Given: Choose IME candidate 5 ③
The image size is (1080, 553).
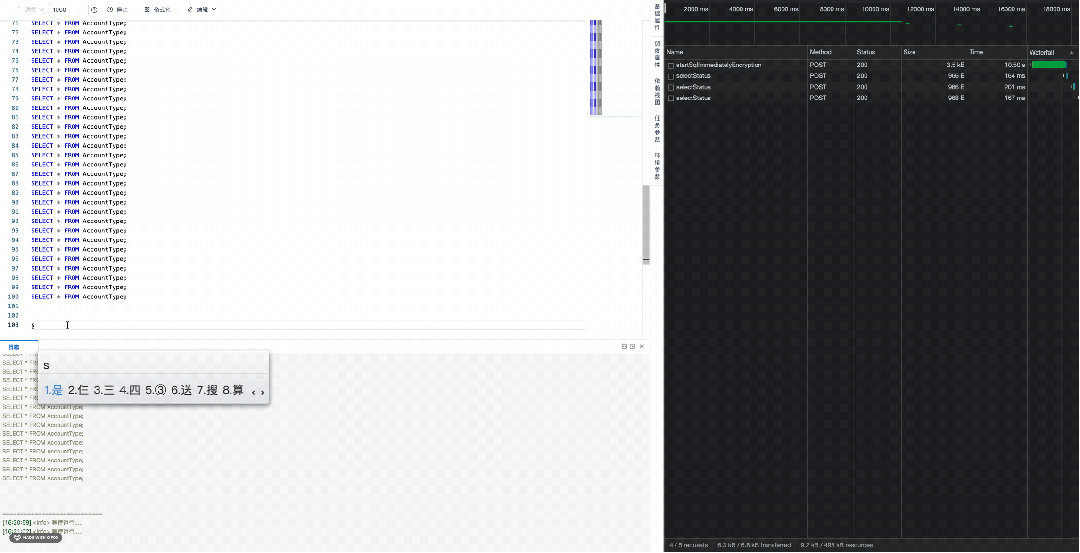Looking at the screenshot, I should [x=156, y=390].
